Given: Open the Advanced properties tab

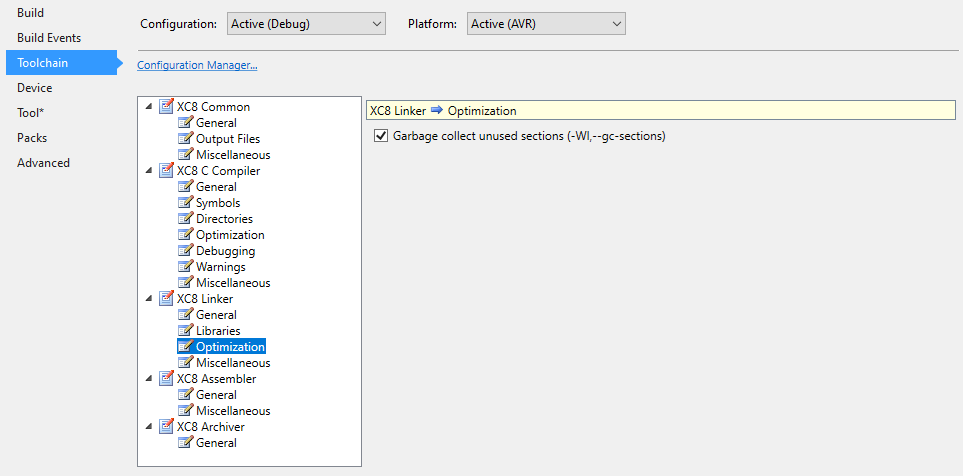Looking at the screenshot, I should [x=43, y=163].
